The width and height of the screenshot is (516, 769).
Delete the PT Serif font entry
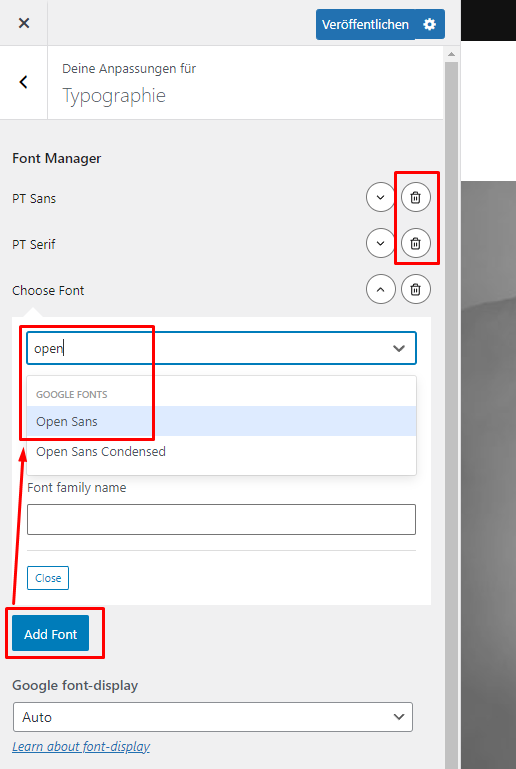click(415, 243)
